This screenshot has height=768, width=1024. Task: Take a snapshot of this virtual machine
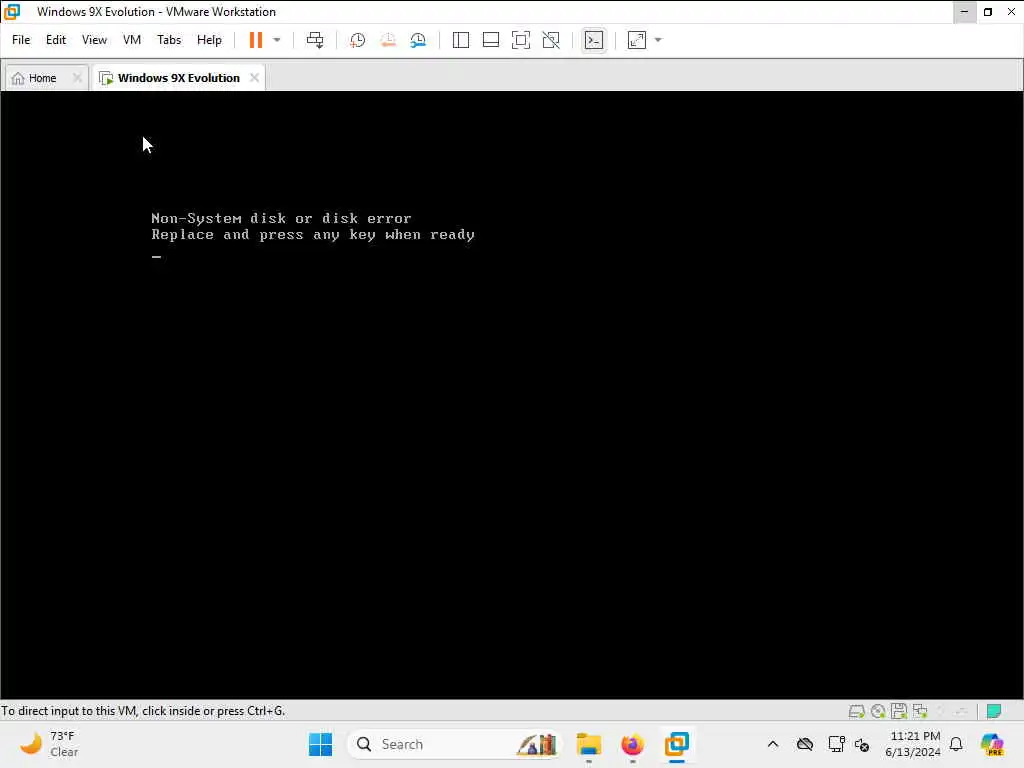357,40
